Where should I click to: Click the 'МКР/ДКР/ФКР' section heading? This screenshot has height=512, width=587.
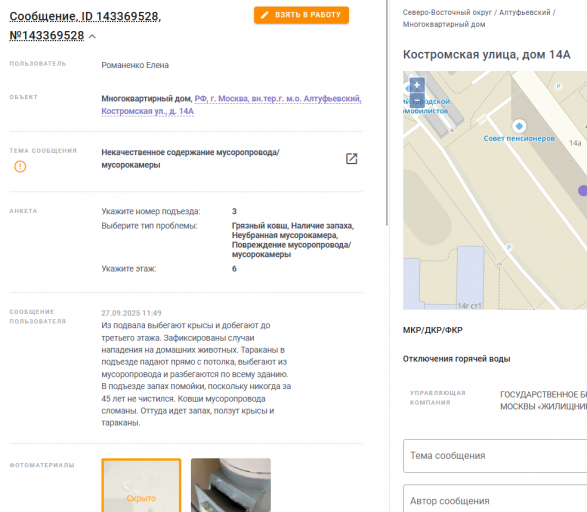tap(432, 330)
